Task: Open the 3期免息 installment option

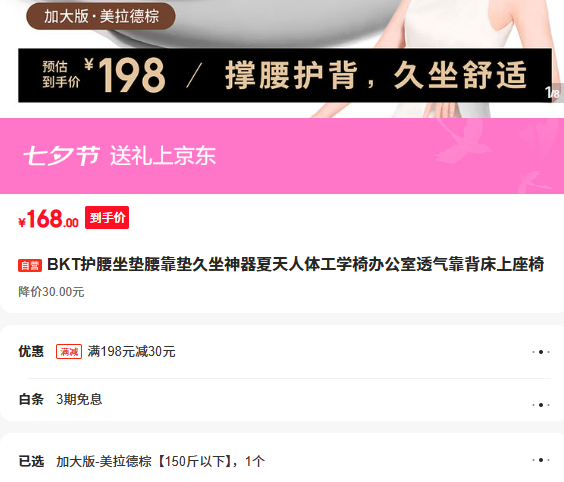Action: [x=79, y=399]
